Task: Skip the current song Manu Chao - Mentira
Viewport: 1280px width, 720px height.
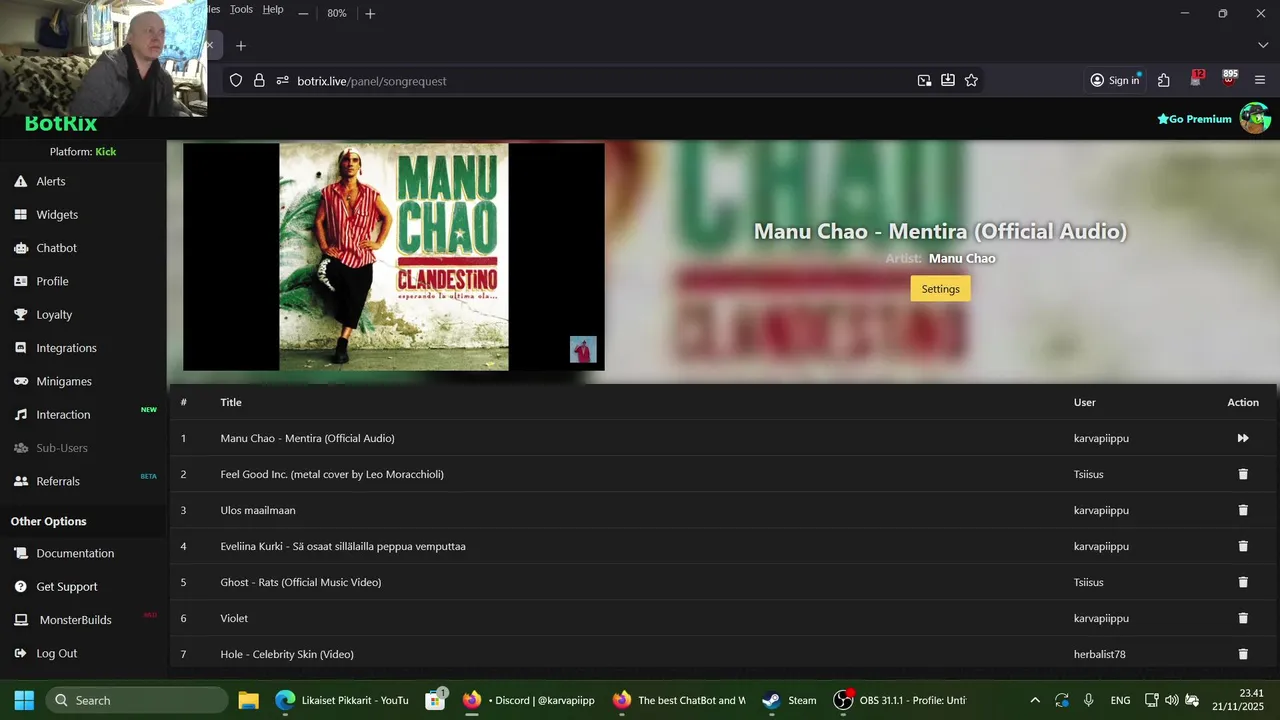Action: pyautogui.click(x=1243, y=438)
